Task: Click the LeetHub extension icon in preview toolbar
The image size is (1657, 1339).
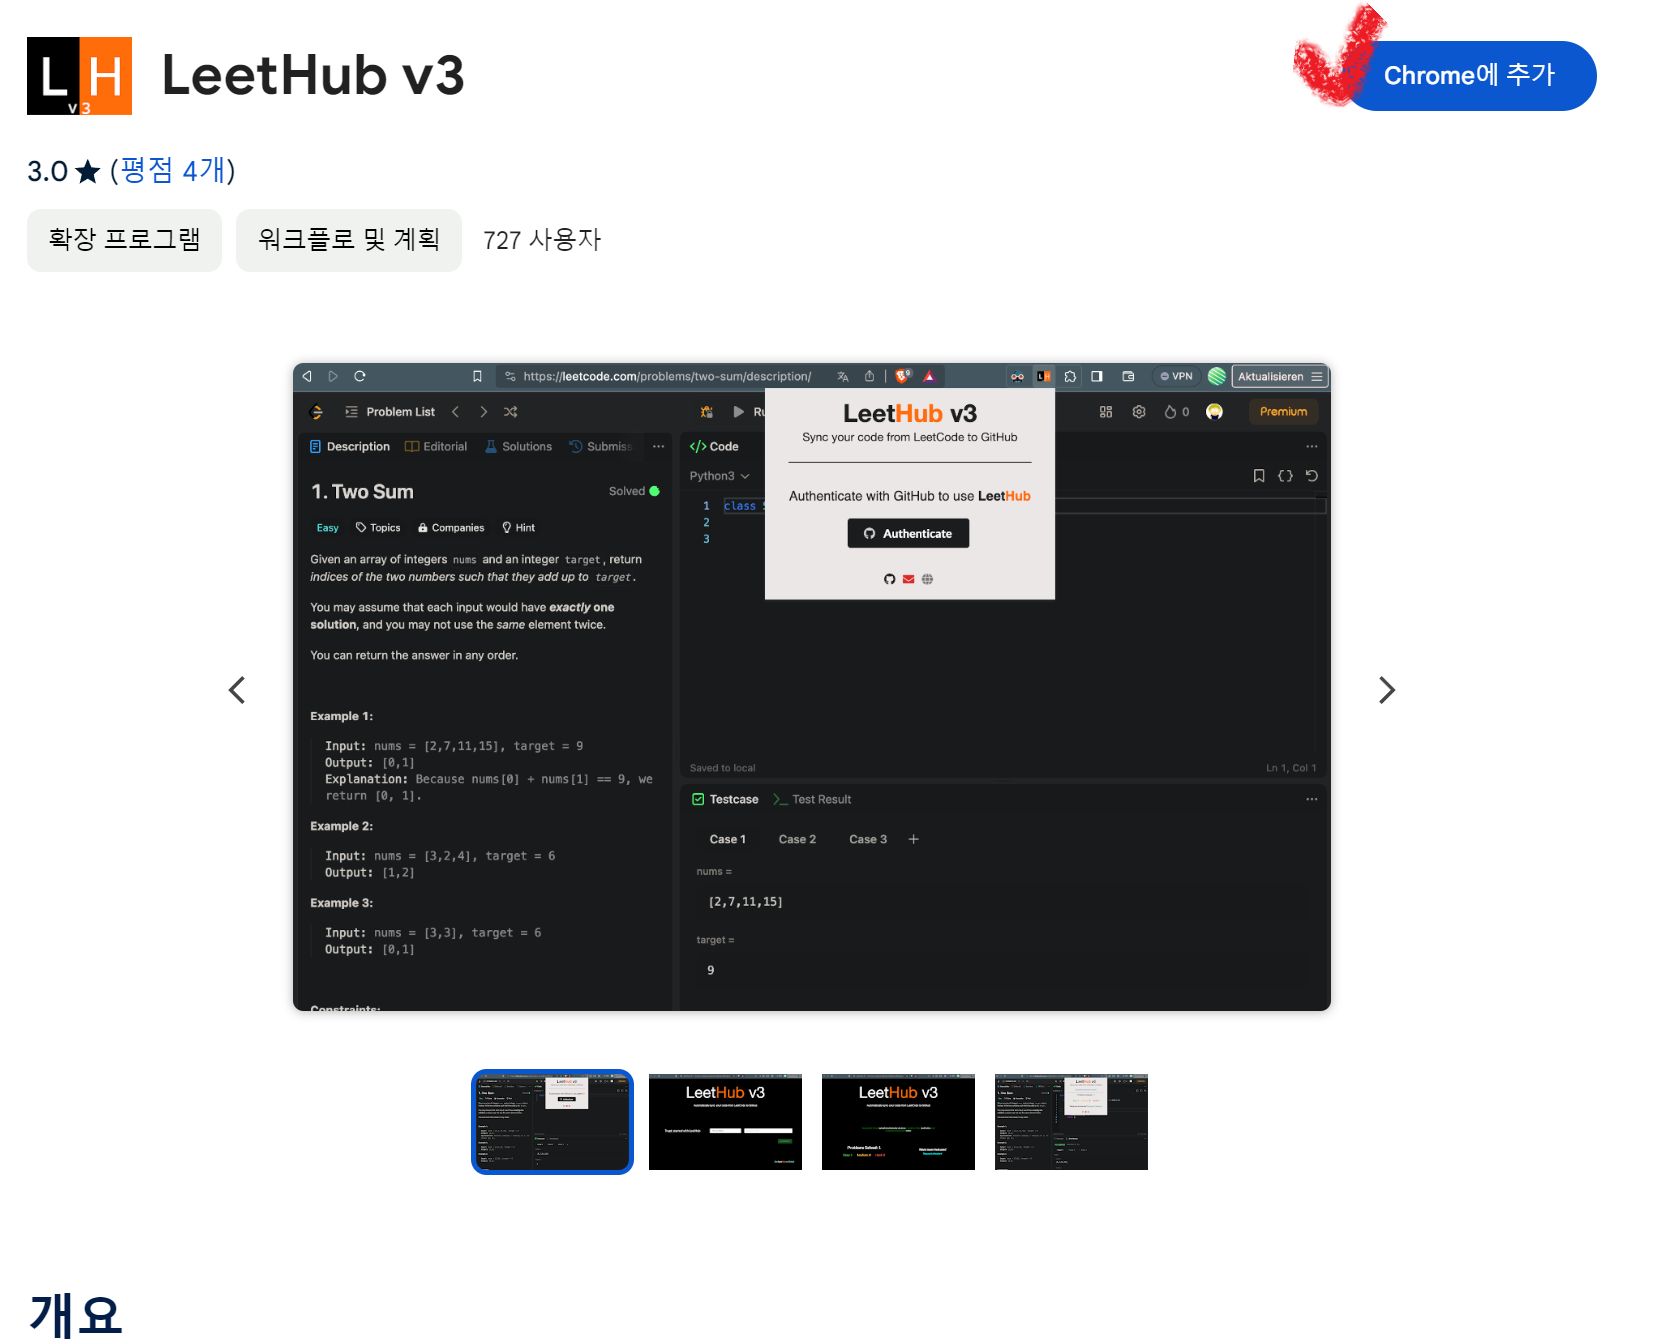Action: click(x=1044, y=376)
